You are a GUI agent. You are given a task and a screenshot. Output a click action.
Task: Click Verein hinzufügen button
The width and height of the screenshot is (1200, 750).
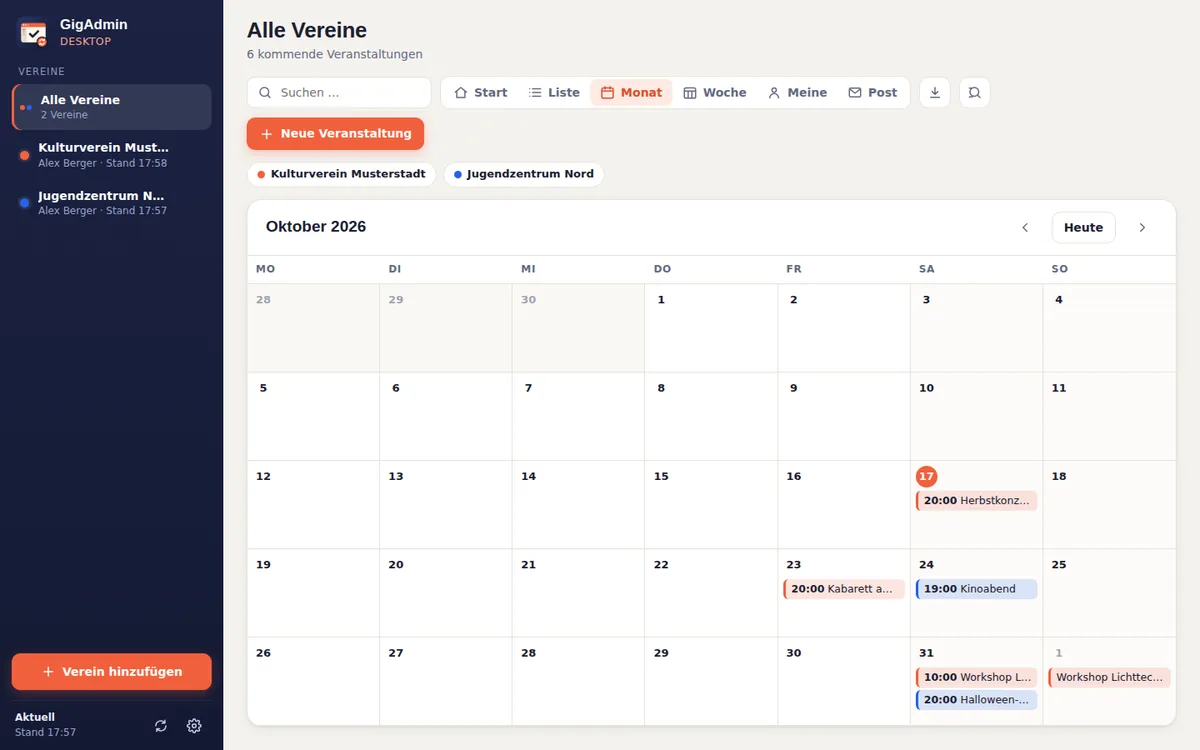111,671
